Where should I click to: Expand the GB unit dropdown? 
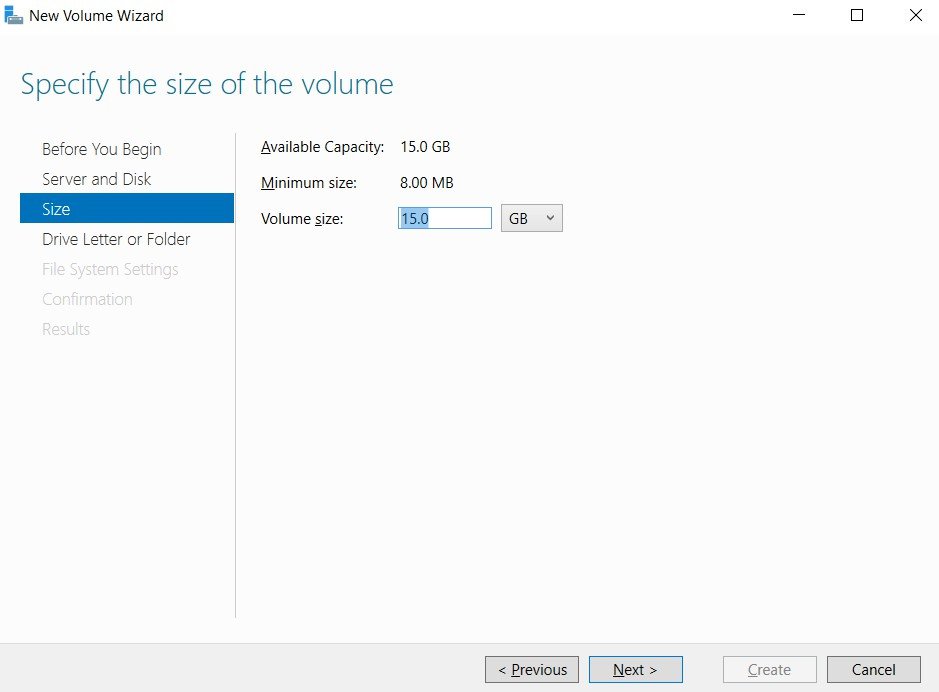[532, 218]
